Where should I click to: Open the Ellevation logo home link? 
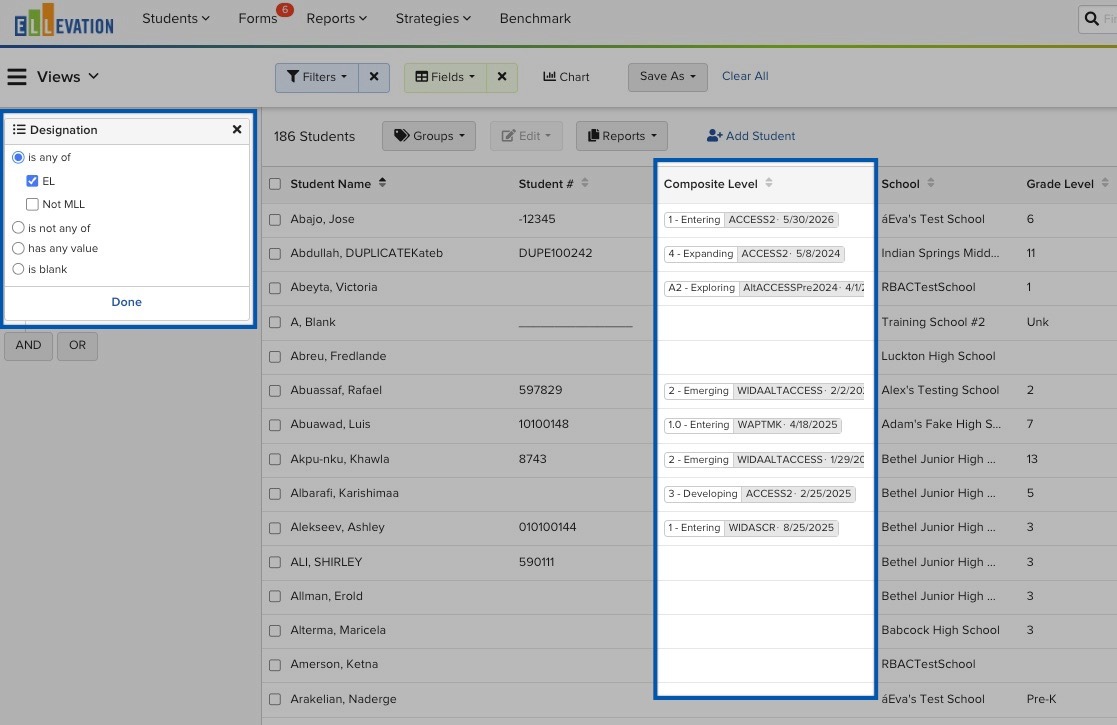click(64, 21)
